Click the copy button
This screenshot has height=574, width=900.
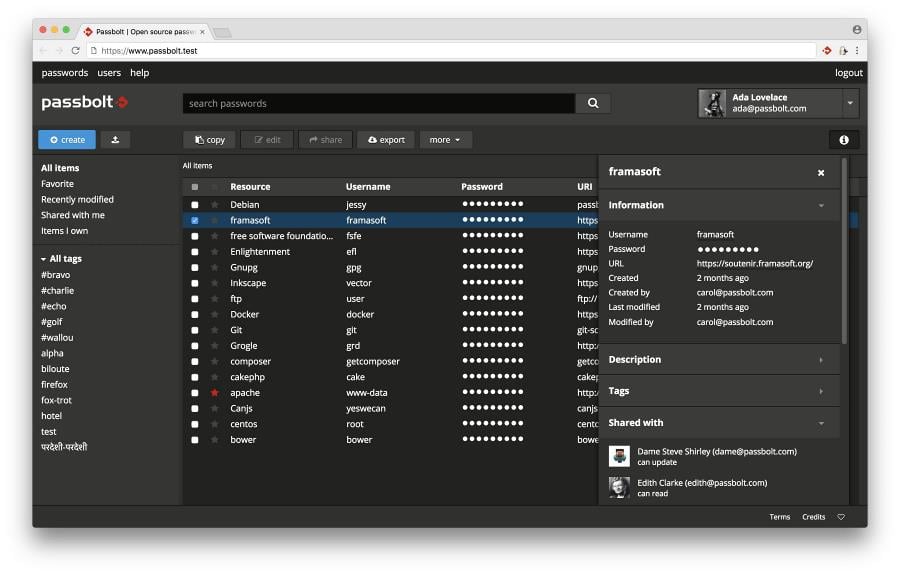point(210,139)
